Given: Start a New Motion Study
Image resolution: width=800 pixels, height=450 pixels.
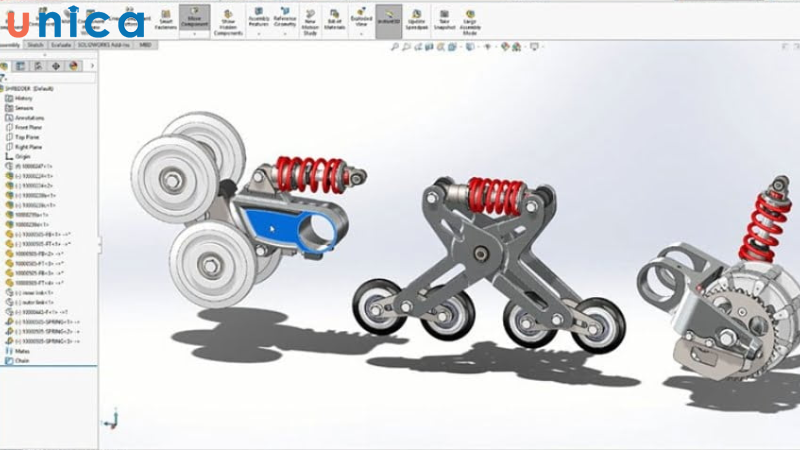Looking at the screenshot, I should pos(310,23).
